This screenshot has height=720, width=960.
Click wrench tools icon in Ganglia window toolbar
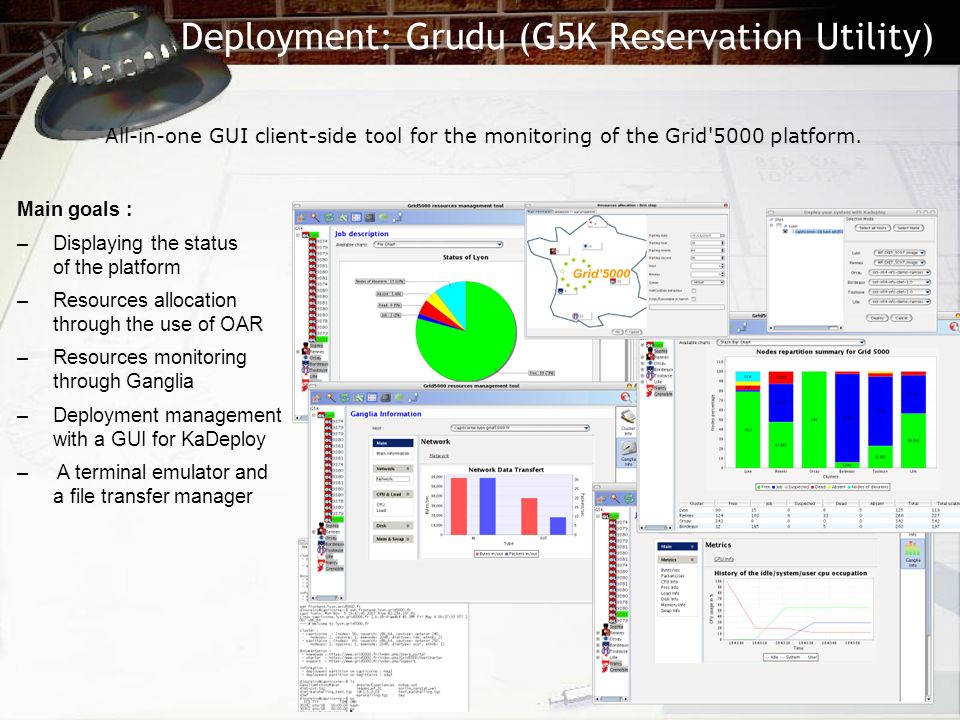pos(359,397)
